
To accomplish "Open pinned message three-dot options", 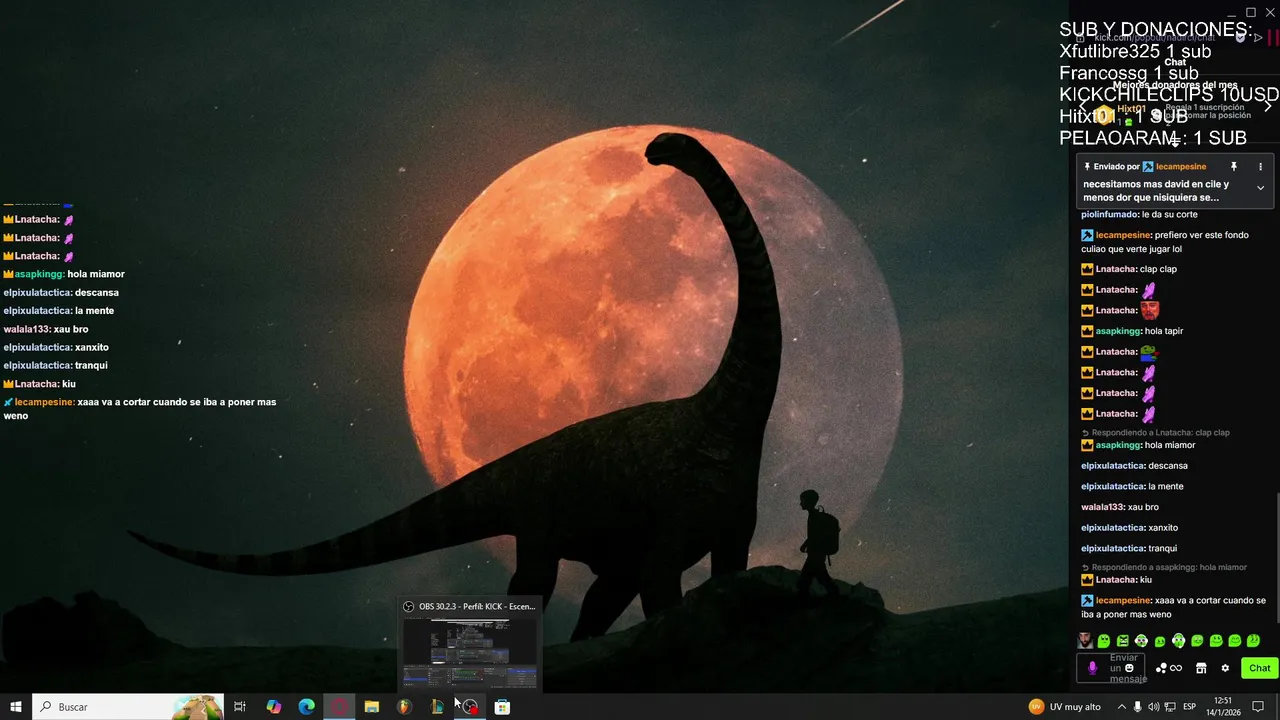I will 1260,167.
